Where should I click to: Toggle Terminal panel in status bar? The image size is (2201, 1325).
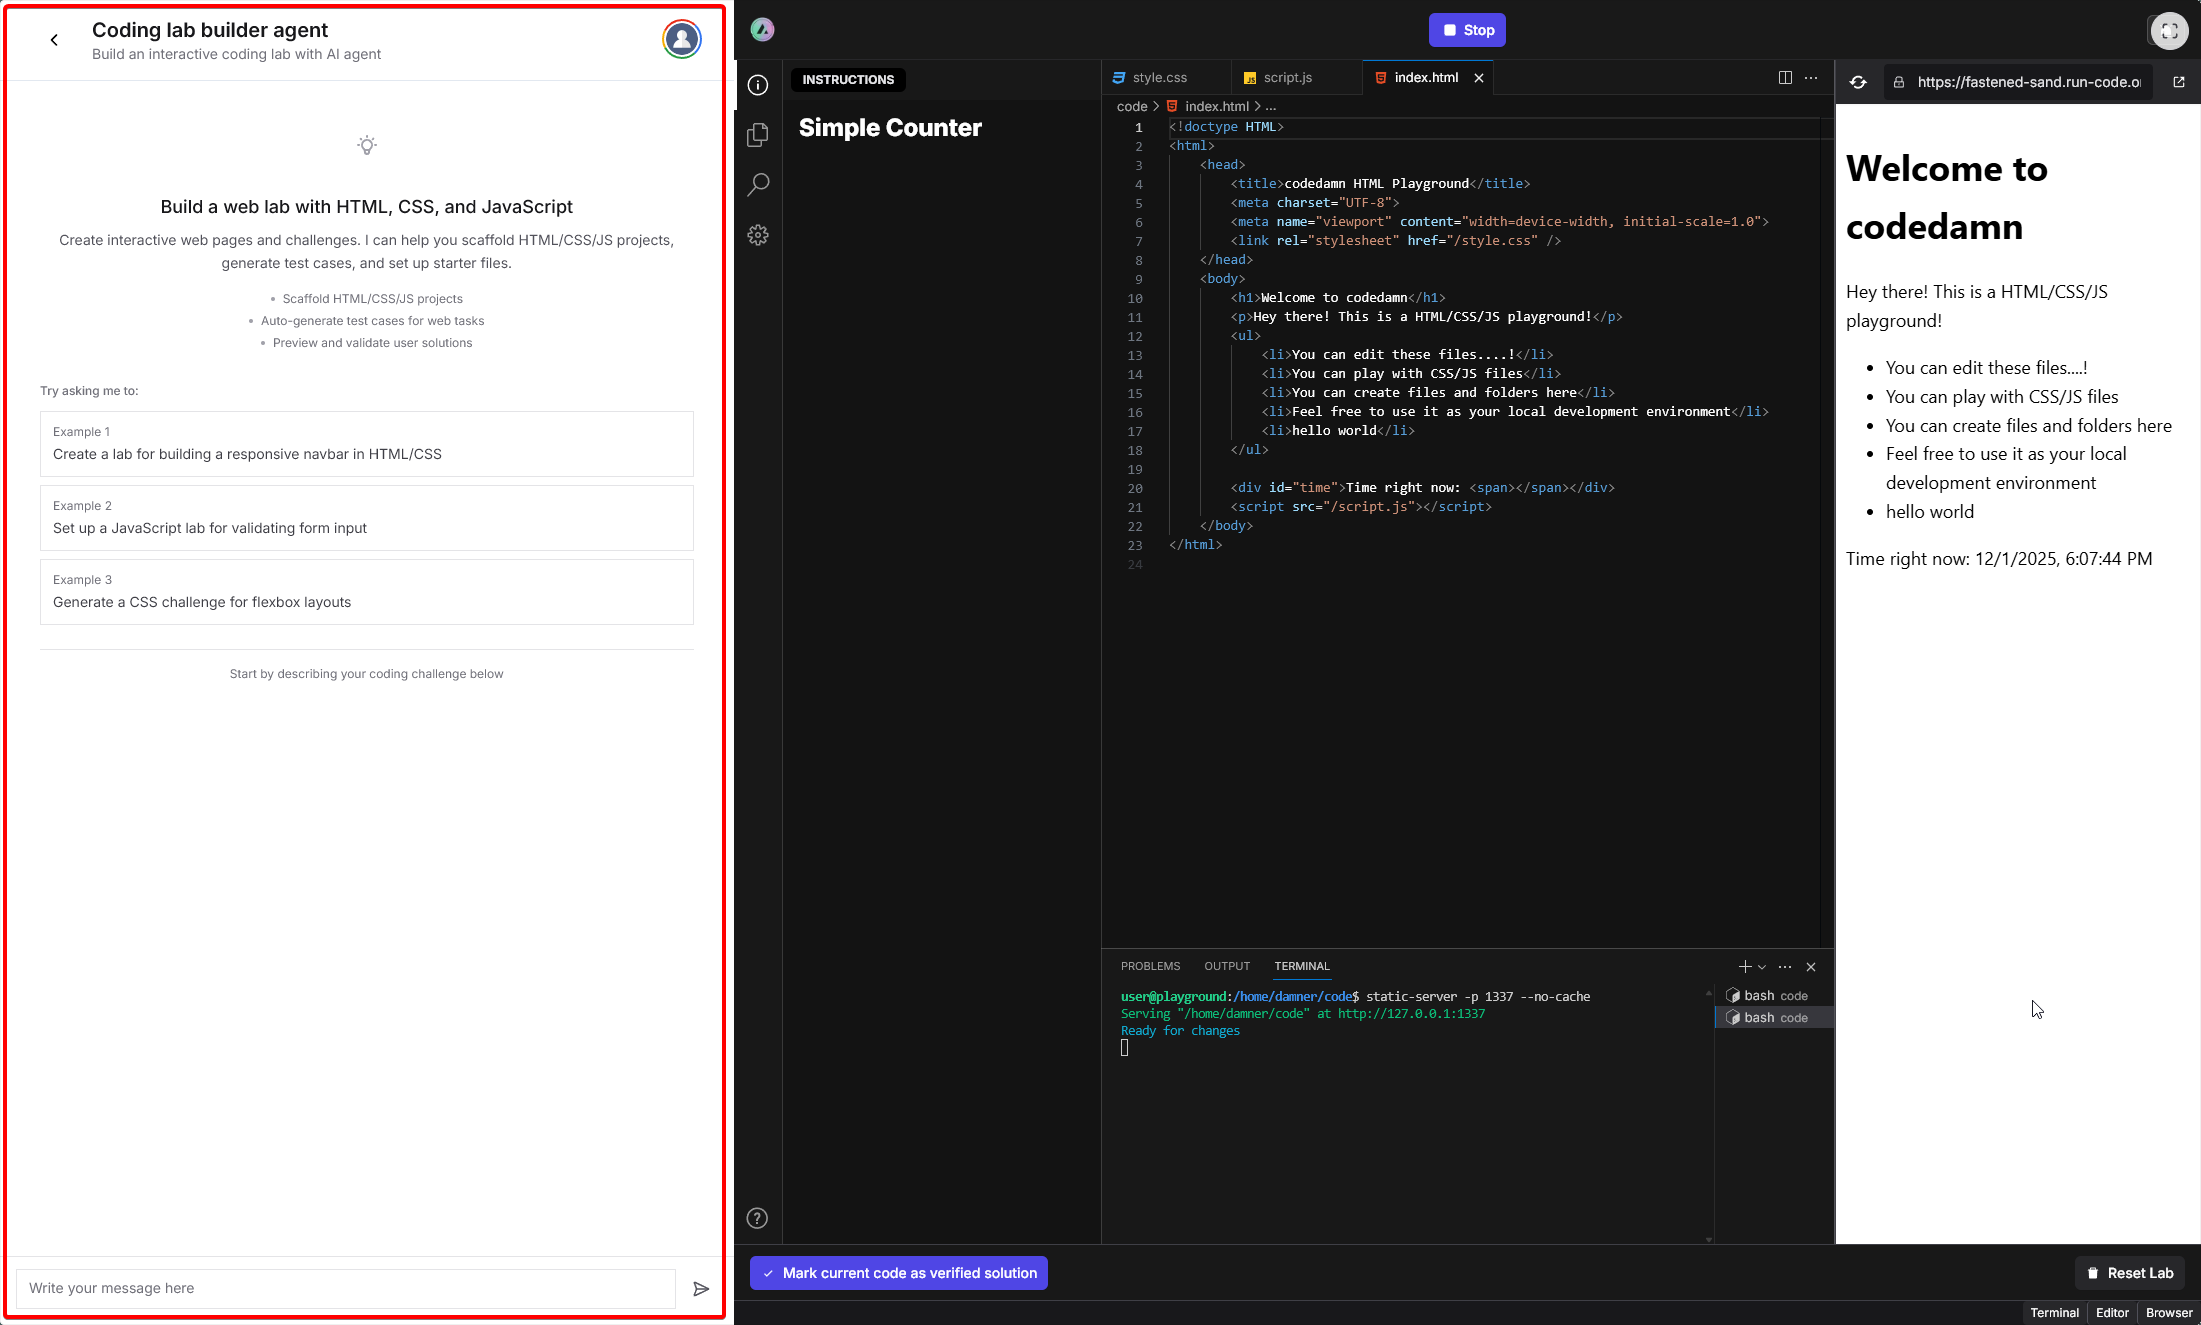pos(2054,1312)
